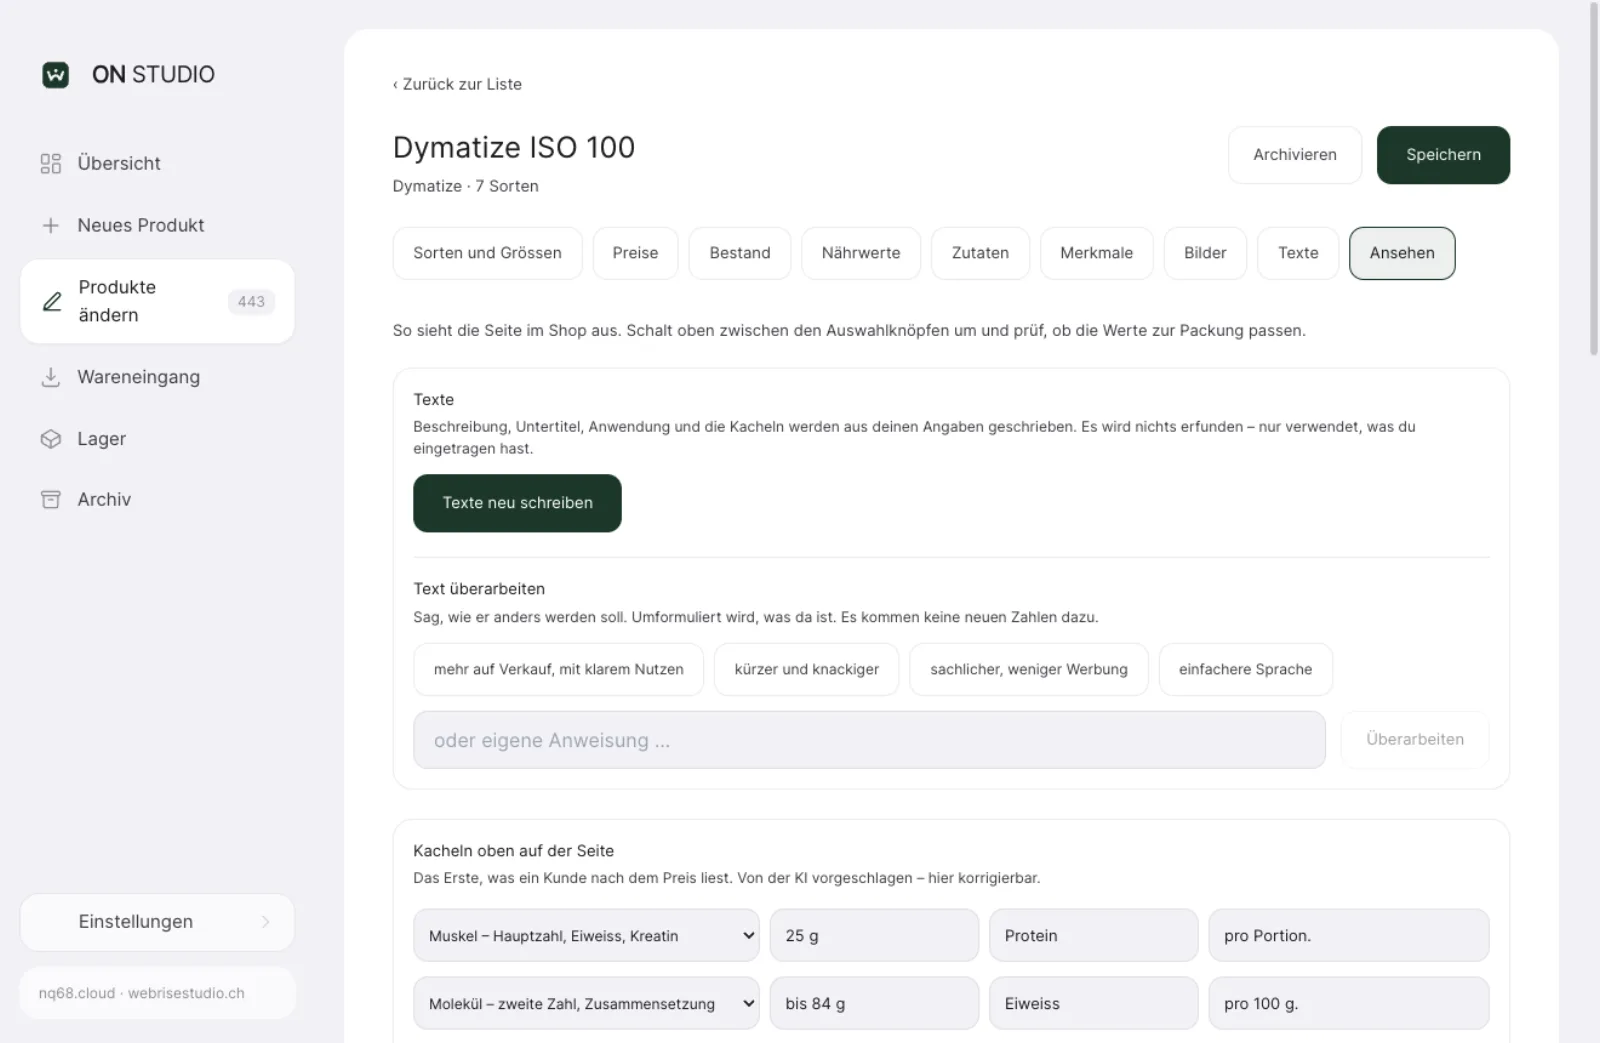Click the Archiv box icon
The width and height of the screenshot is (1600, 1043).
point(51,499)
